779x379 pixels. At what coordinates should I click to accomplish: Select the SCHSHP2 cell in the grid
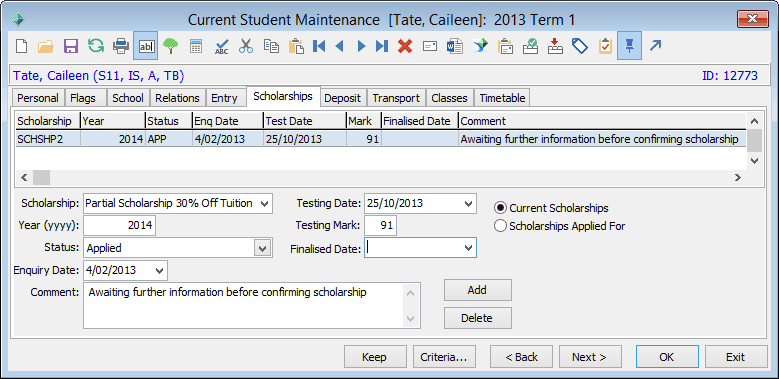click(x=48, y=139)
